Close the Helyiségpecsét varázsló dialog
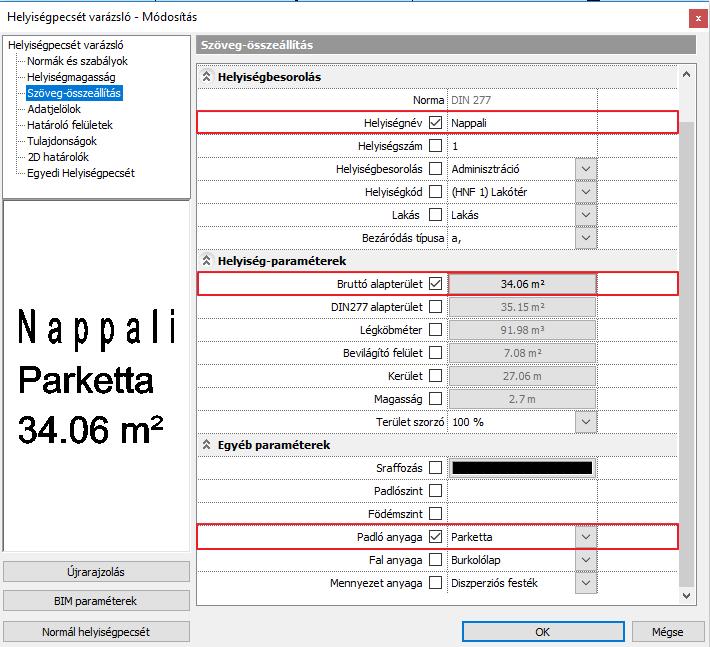Image resolution: width=710 pixels, height=647 pixels. pos(698,19)
